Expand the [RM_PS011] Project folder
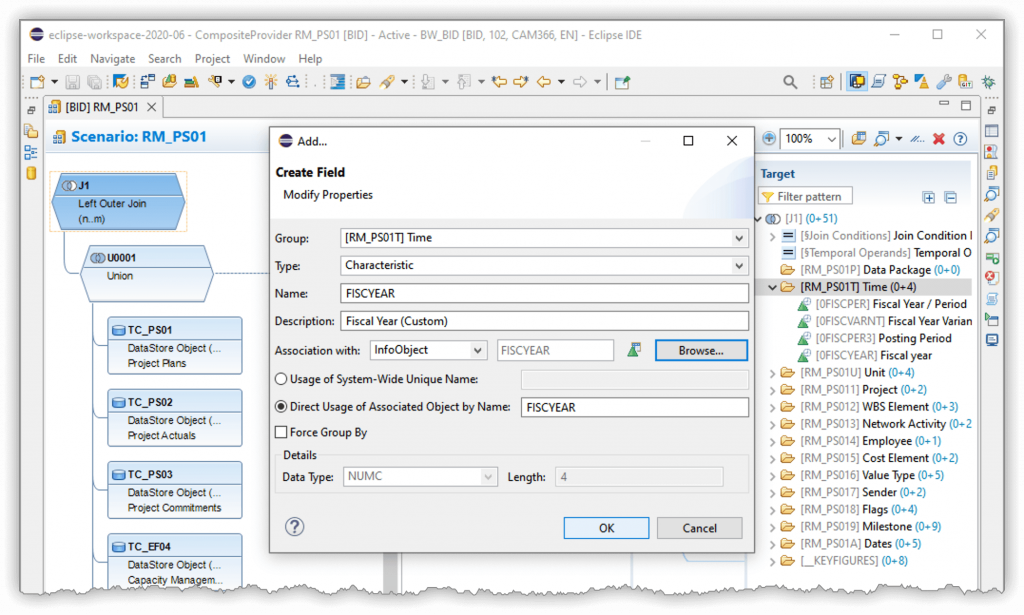The width and height of the screenshot is (1024, 615). [773, 390]
